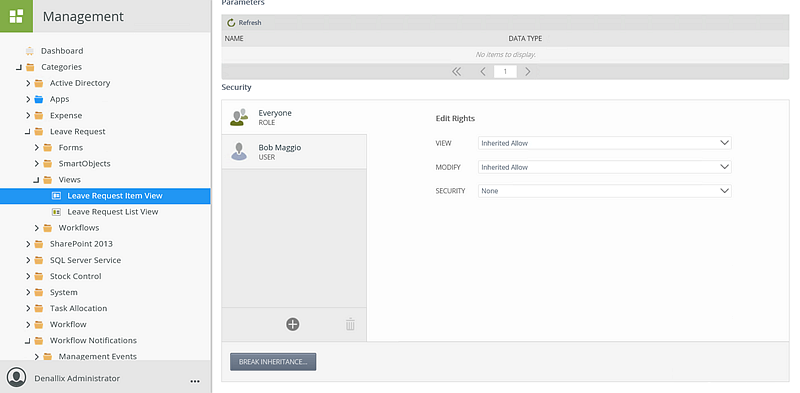
Task: Select the Workflow tree item
Action: click(x=68, y=325)
